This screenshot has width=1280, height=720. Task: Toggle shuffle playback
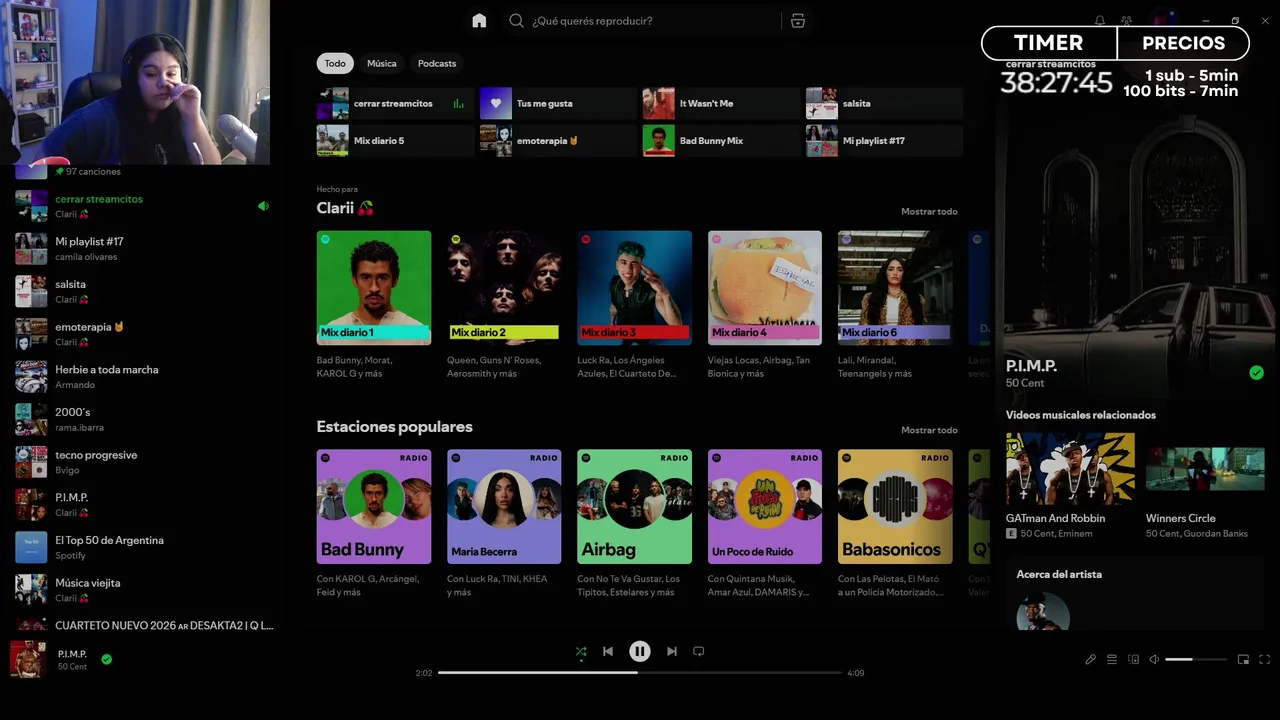pyautogui.click(x=581, y=651)
